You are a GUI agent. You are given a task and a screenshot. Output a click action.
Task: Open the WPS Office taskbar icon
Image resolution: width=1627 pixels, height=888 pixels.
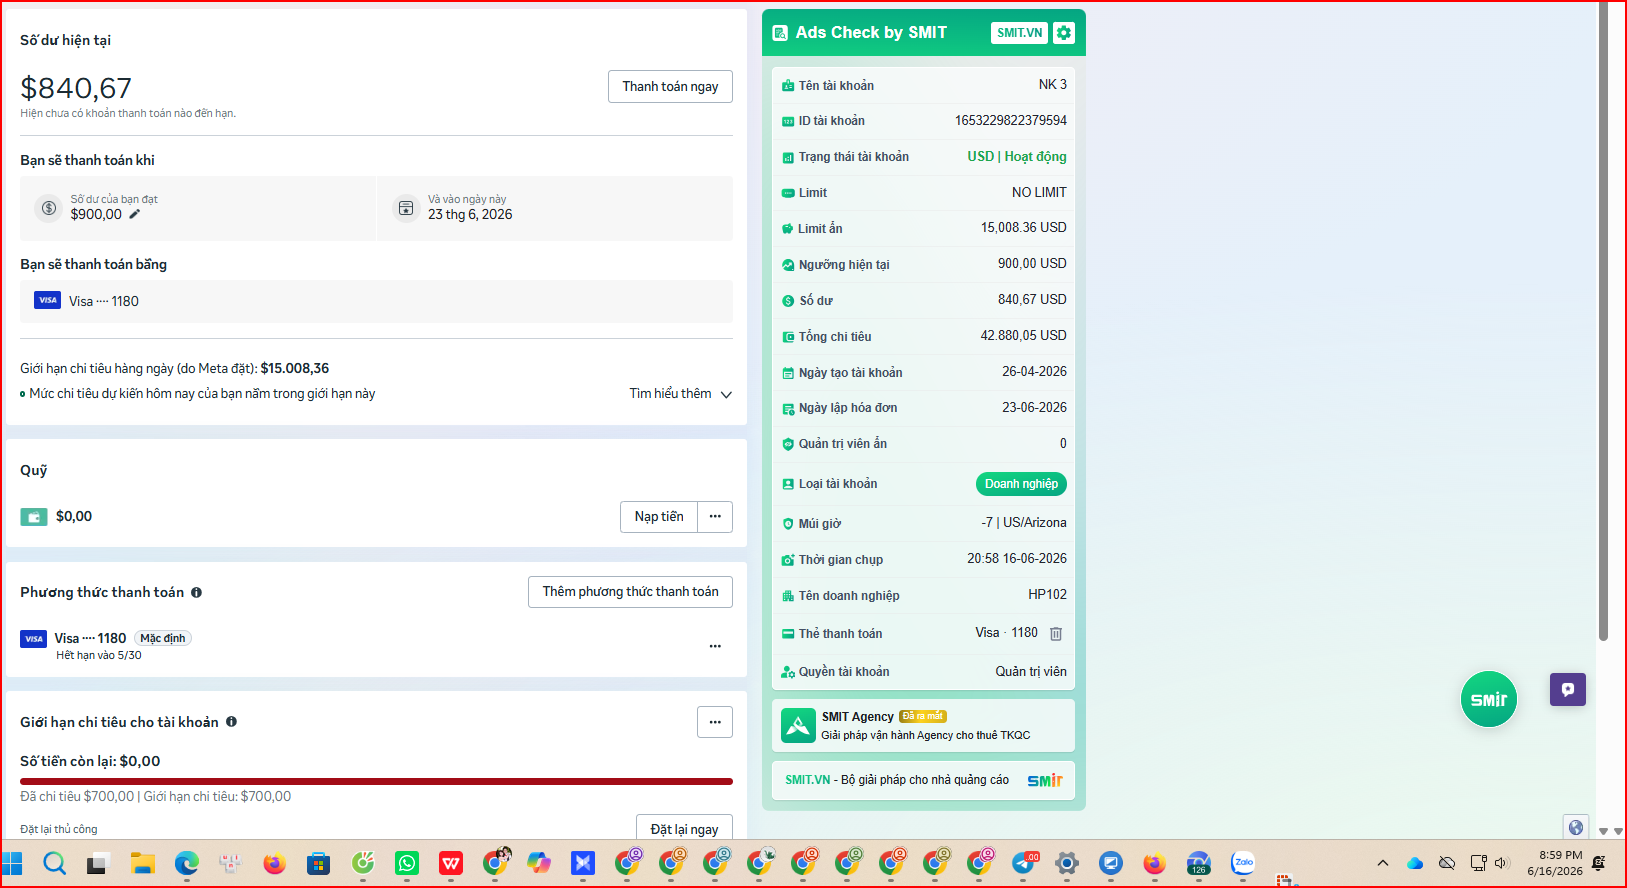point(451,863)
